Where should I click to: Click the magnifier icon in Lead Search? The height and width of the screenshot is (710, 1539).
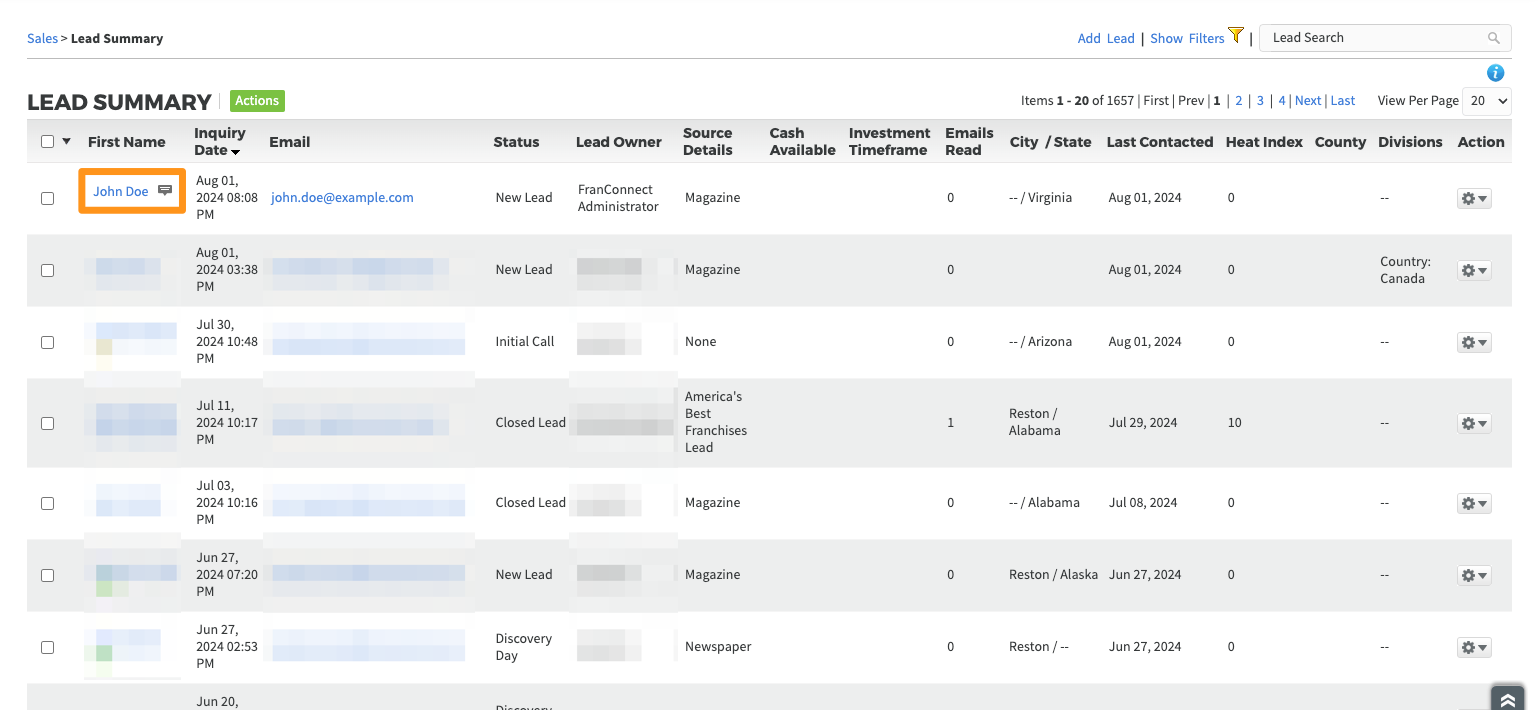(x=1494, y=38)
